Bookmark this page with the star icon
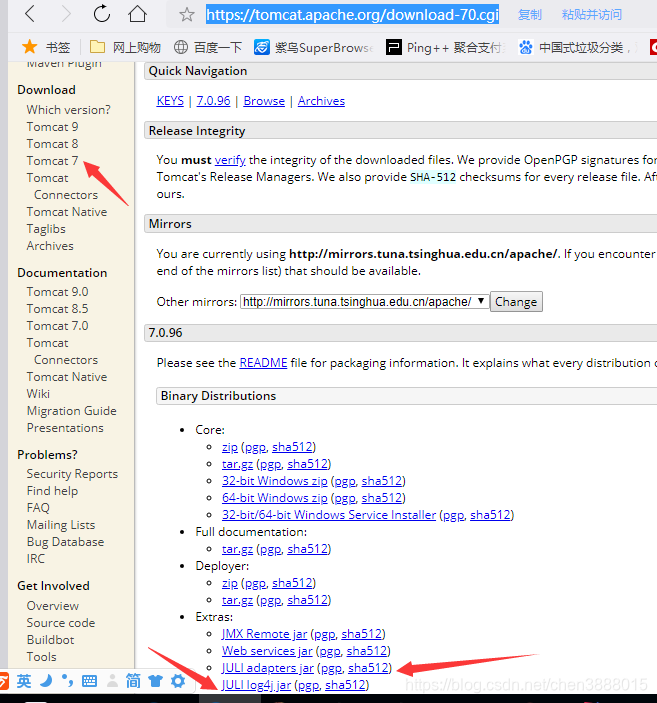Image resolution: width=657 pixels, height=703 pixels. click(187, 15)
